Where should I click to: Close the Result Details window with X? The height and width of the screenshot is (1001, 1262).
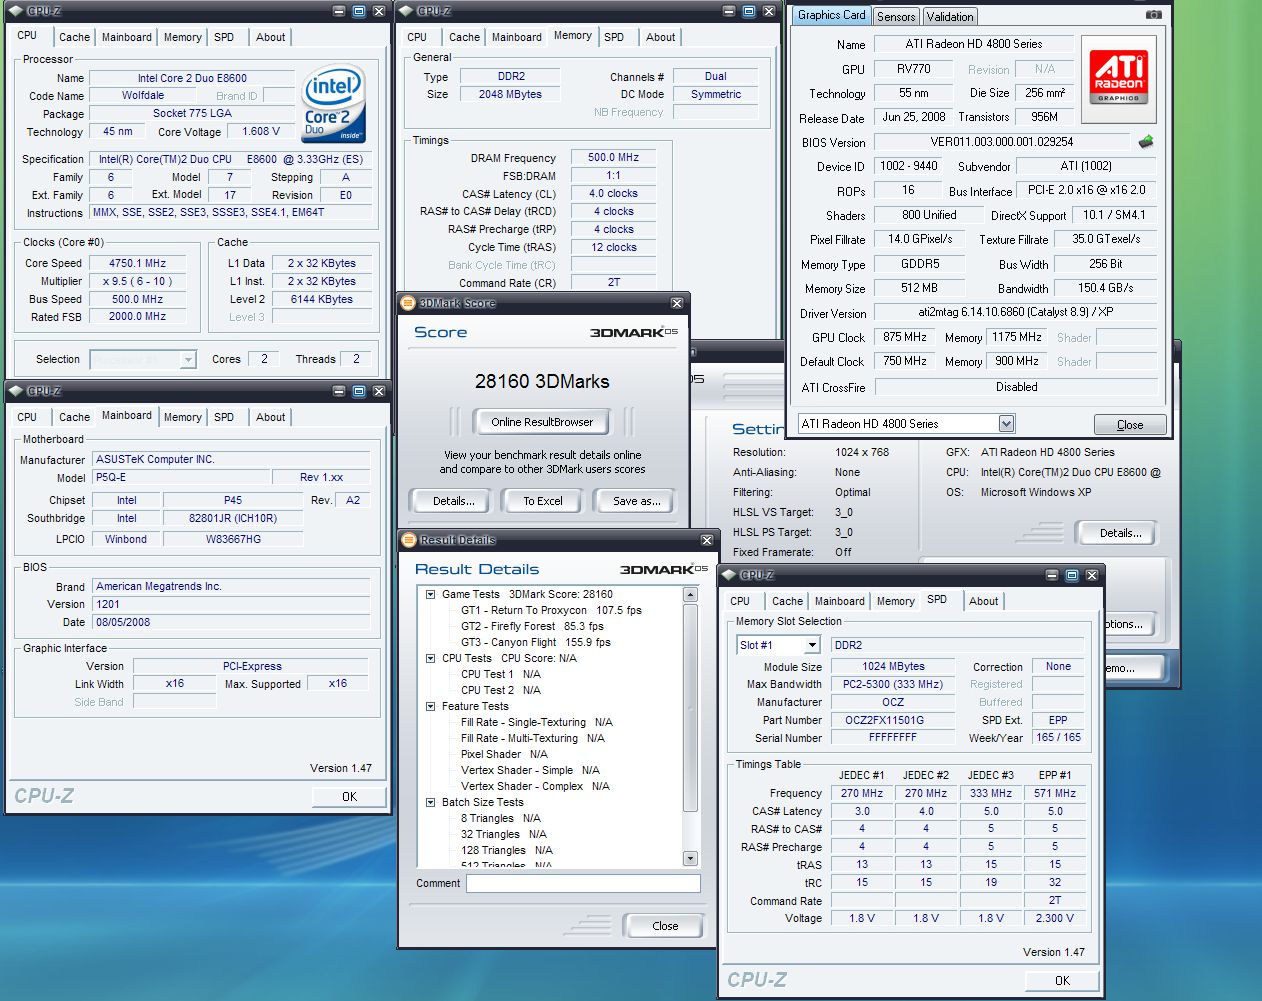click(707, 540)
